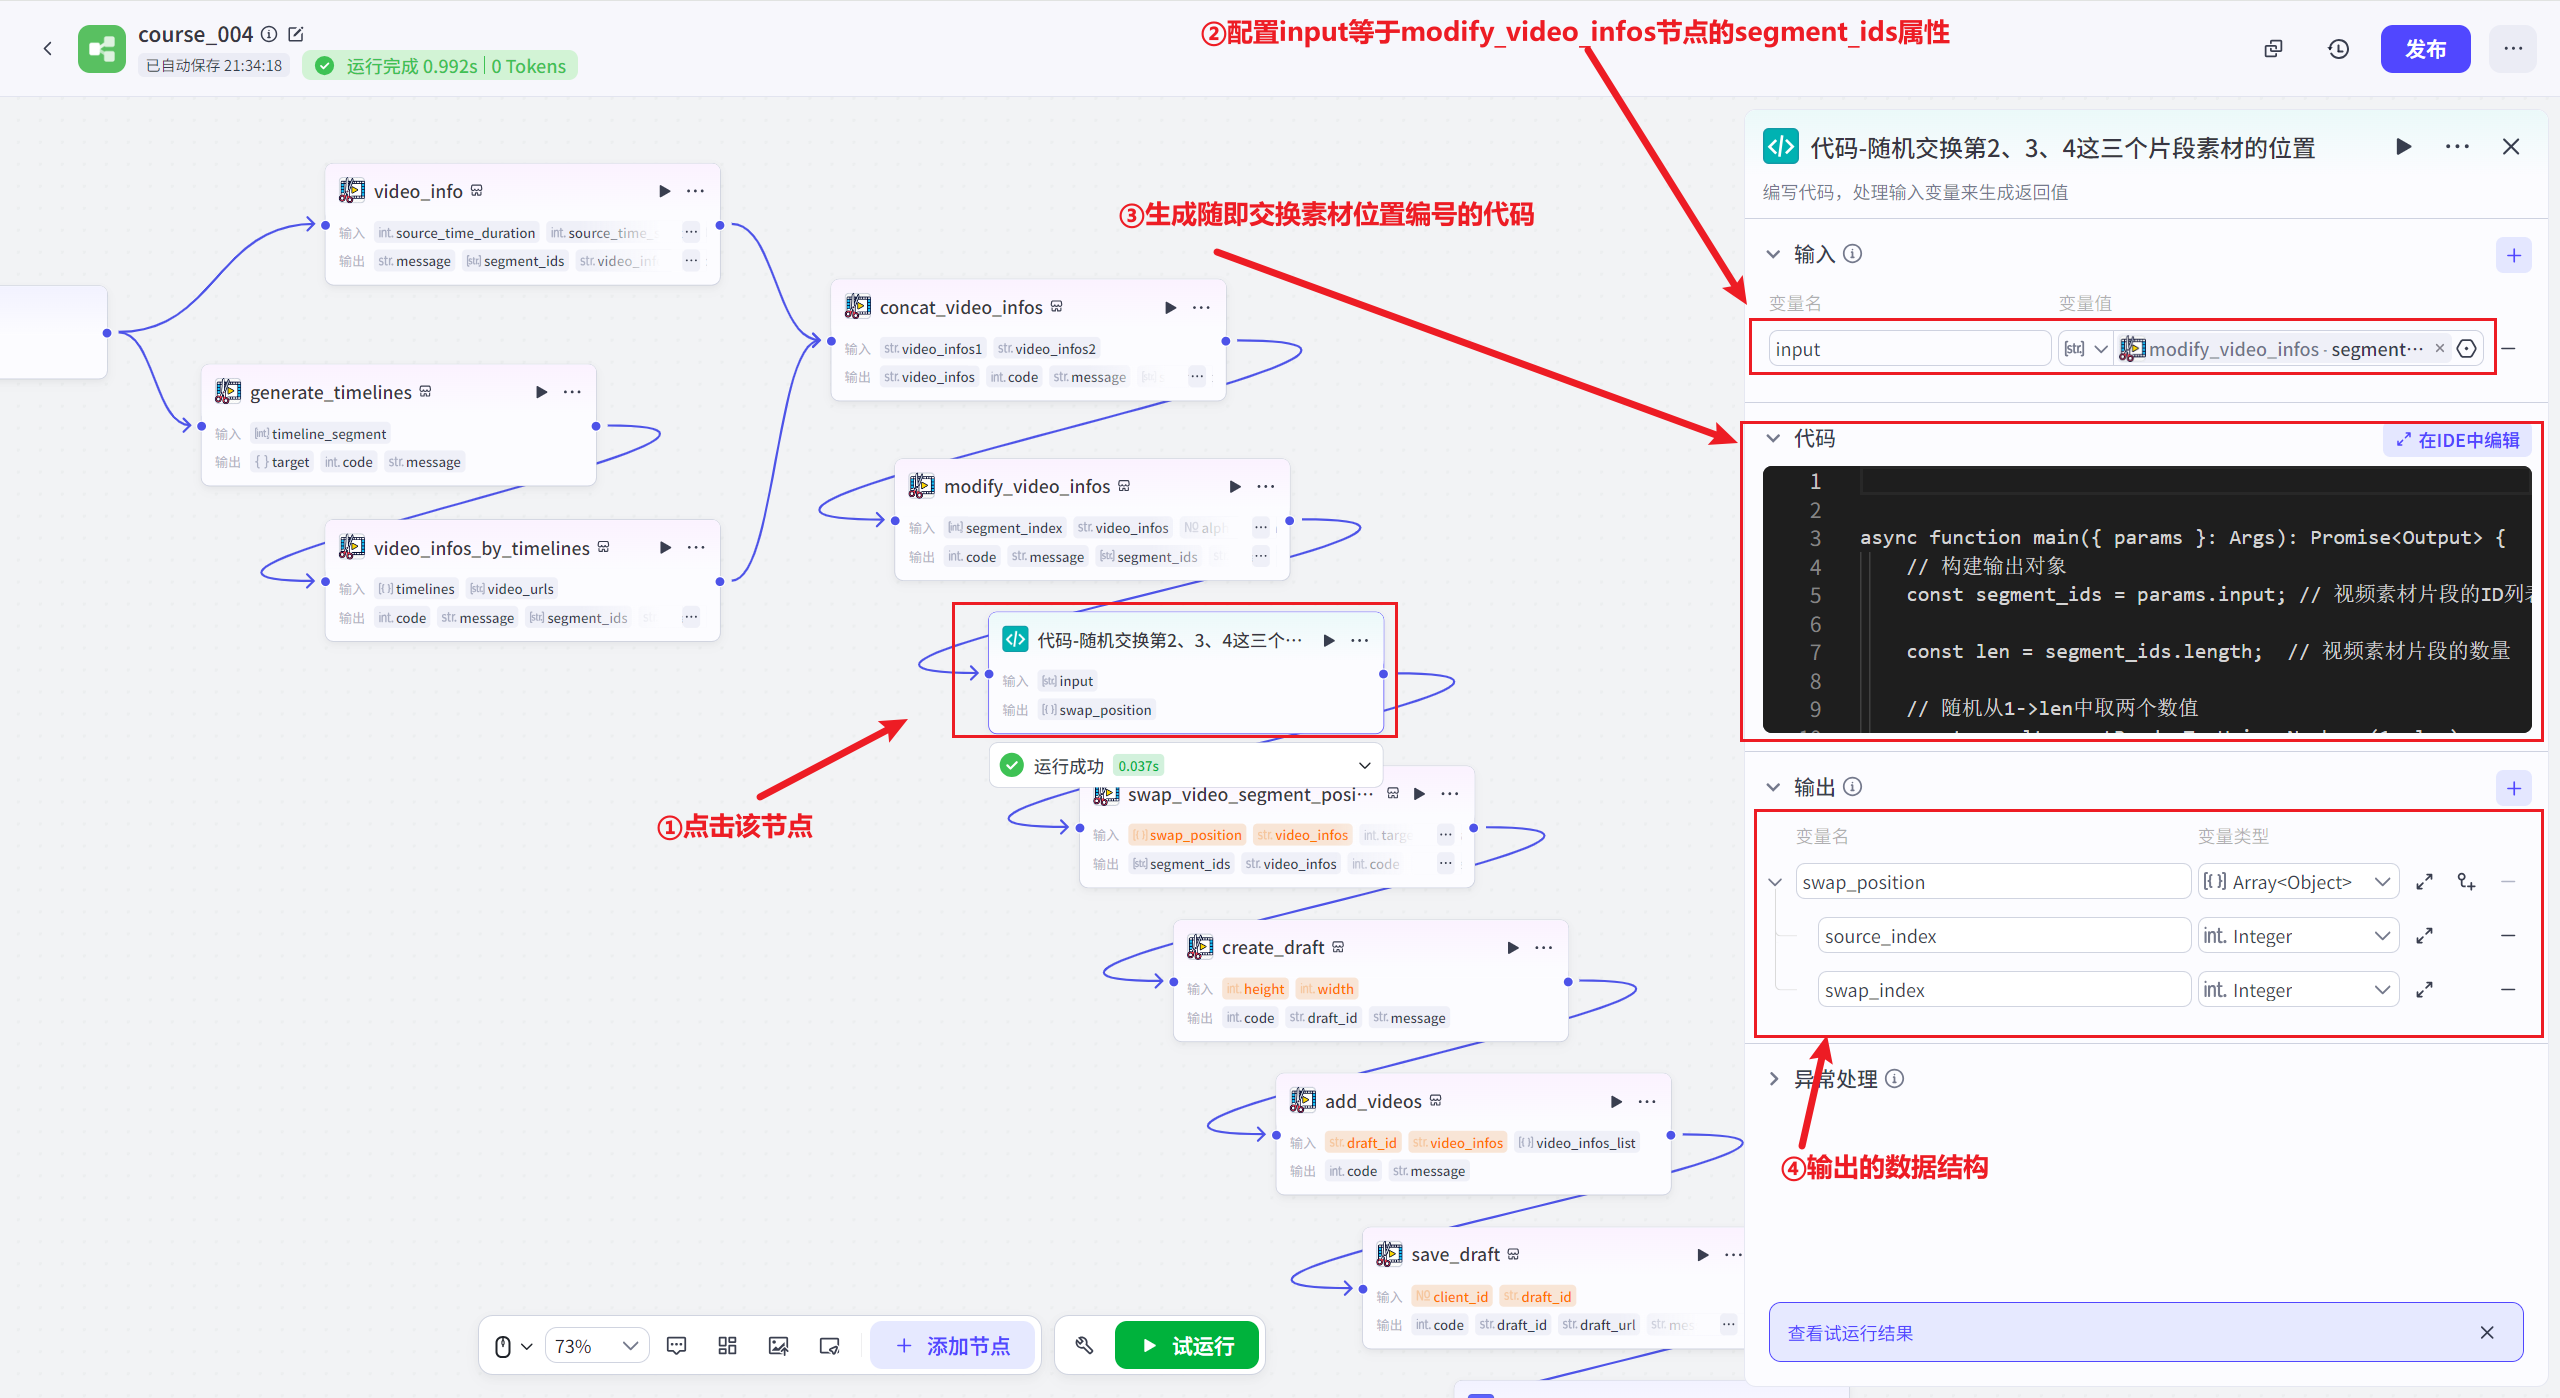Click the comment icon in bottom toolbar
Viewport: 2560px width, 1398px height.
click(676, 1346)
